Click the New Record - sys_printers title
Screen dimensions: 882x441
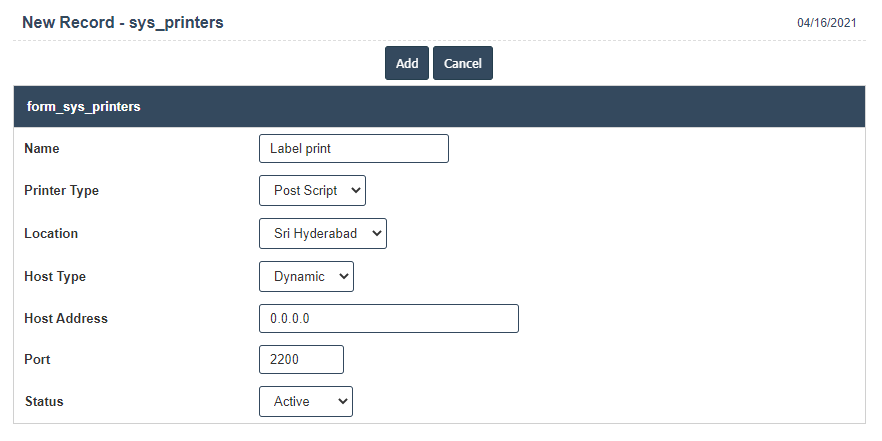(123, 21)
